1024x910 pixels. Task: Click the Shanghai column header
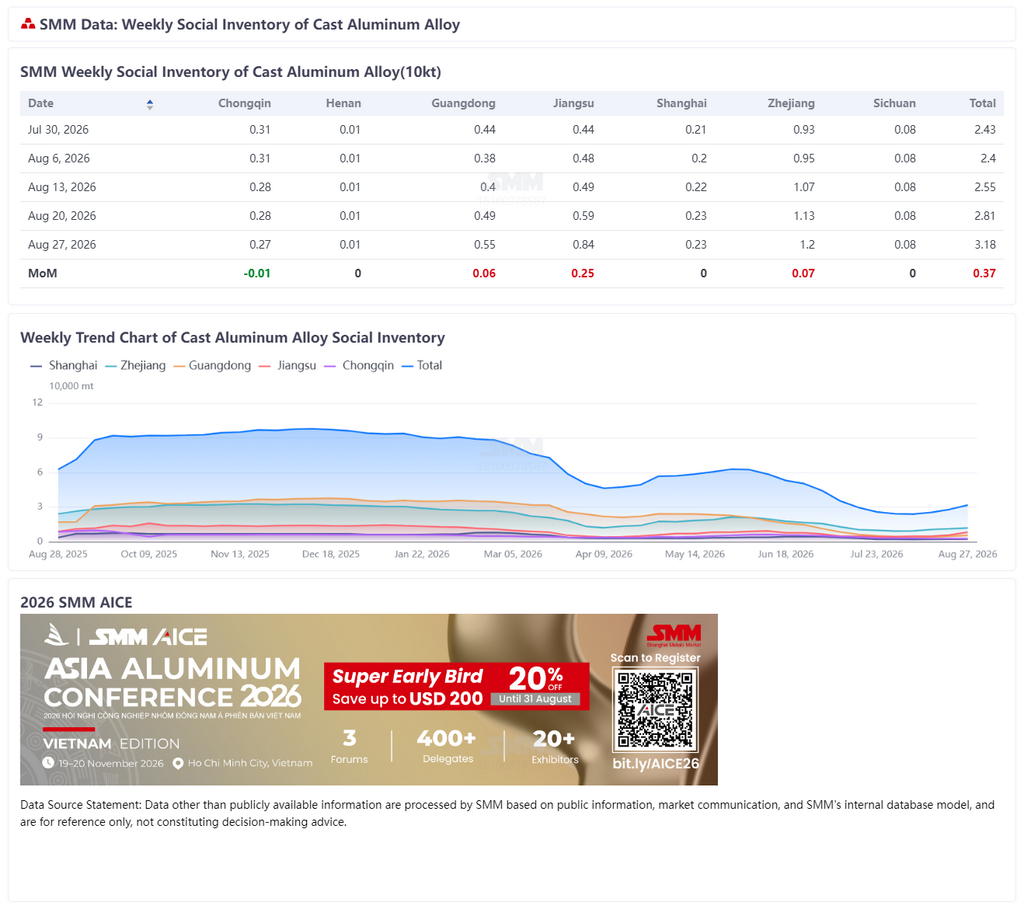pyautogui.click(x=681, y=103)
